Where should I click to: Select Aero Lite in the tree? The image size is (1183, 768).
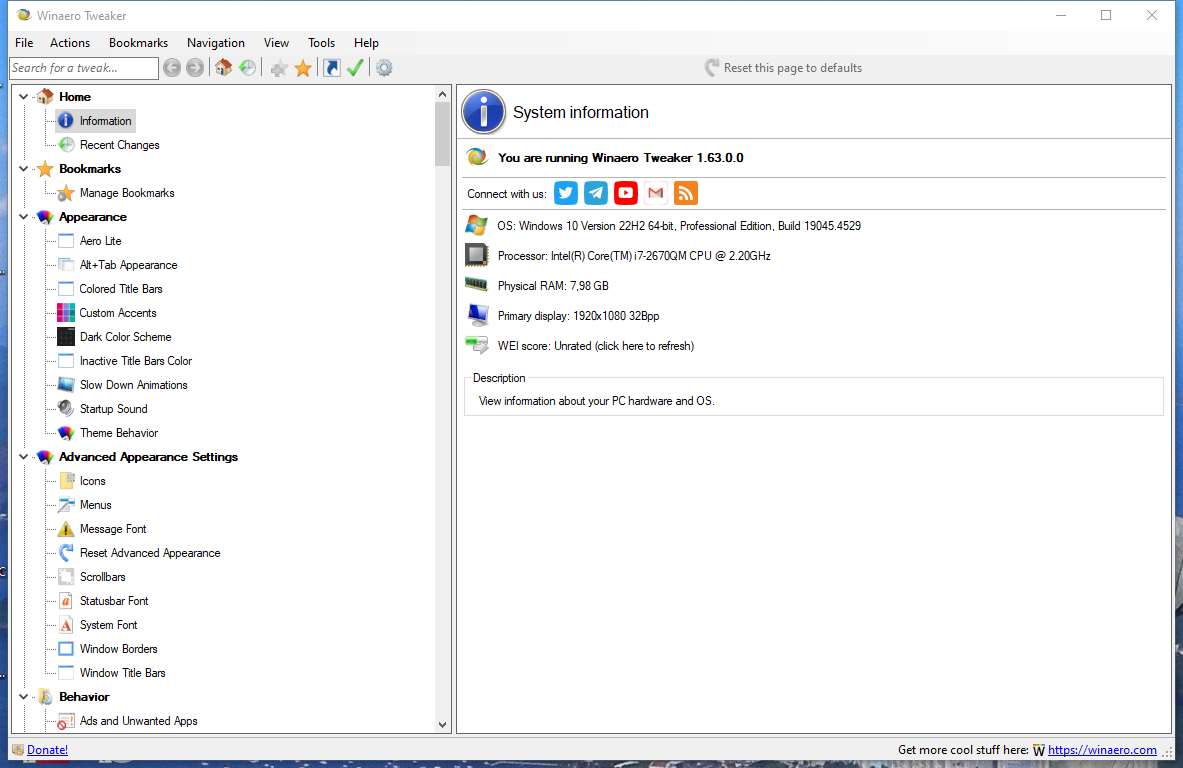point(100,241)
